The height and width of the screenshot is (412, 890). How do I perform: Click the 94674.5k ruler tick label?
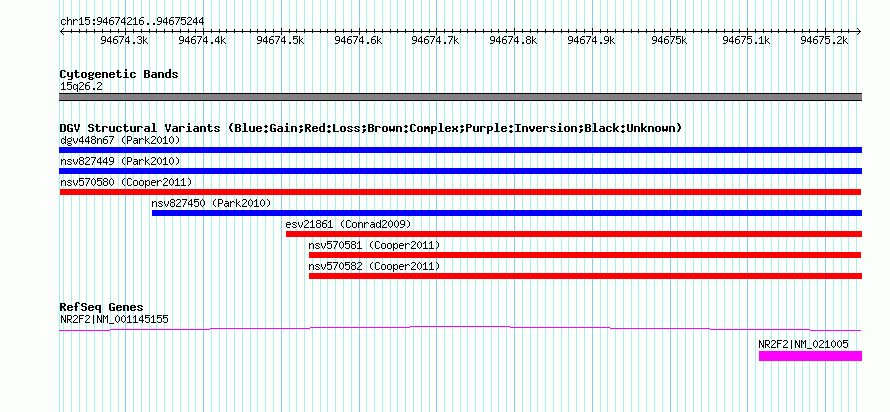280,40
